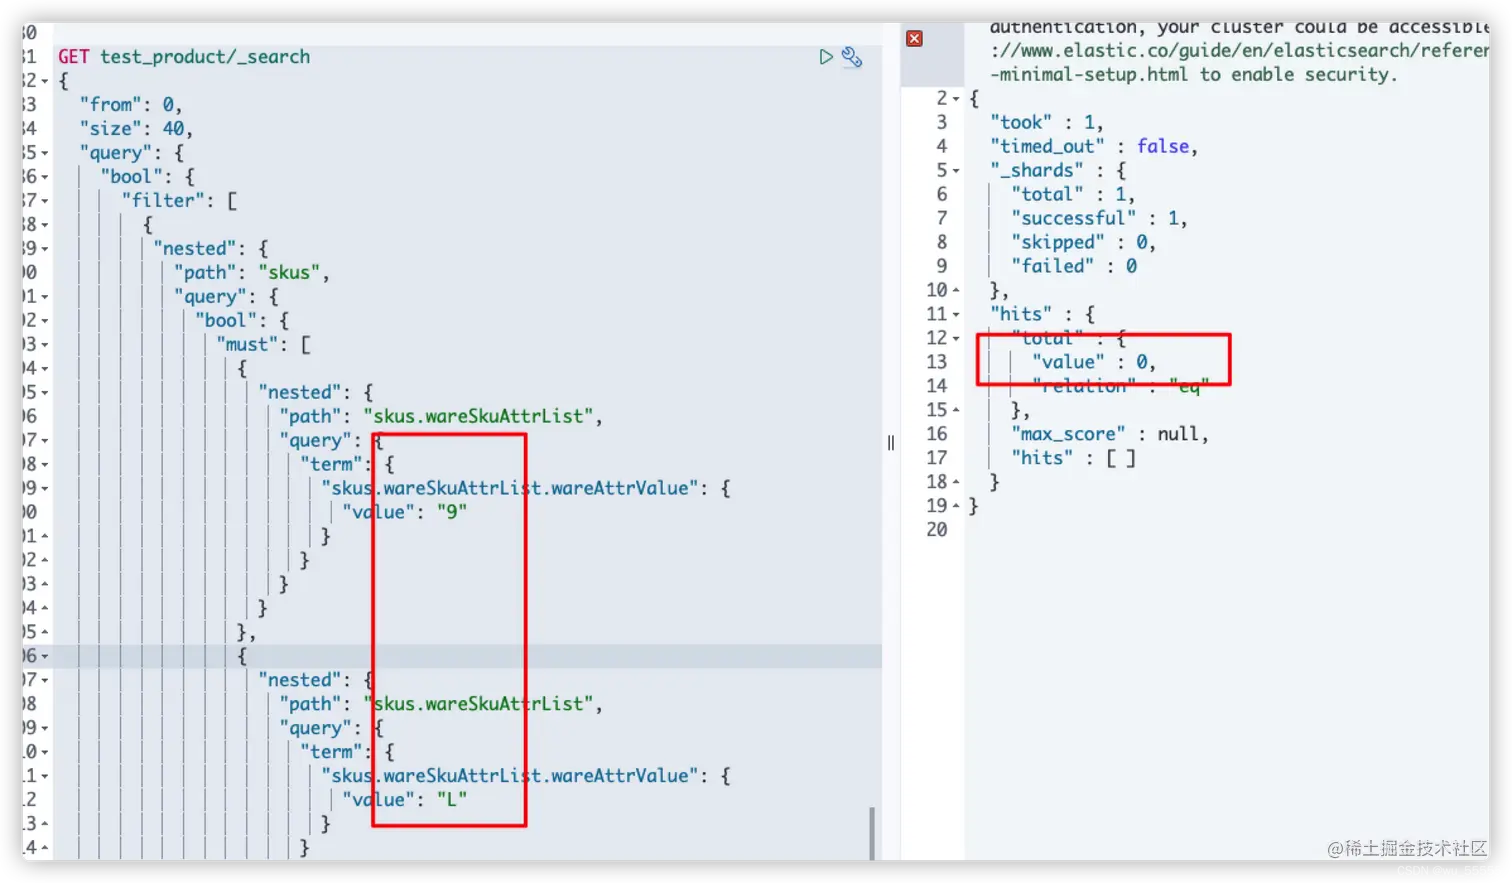Fold the "query" block directly below "size": 40
This screenshot has height=883, width=1512.
click(x=45, y=153)
